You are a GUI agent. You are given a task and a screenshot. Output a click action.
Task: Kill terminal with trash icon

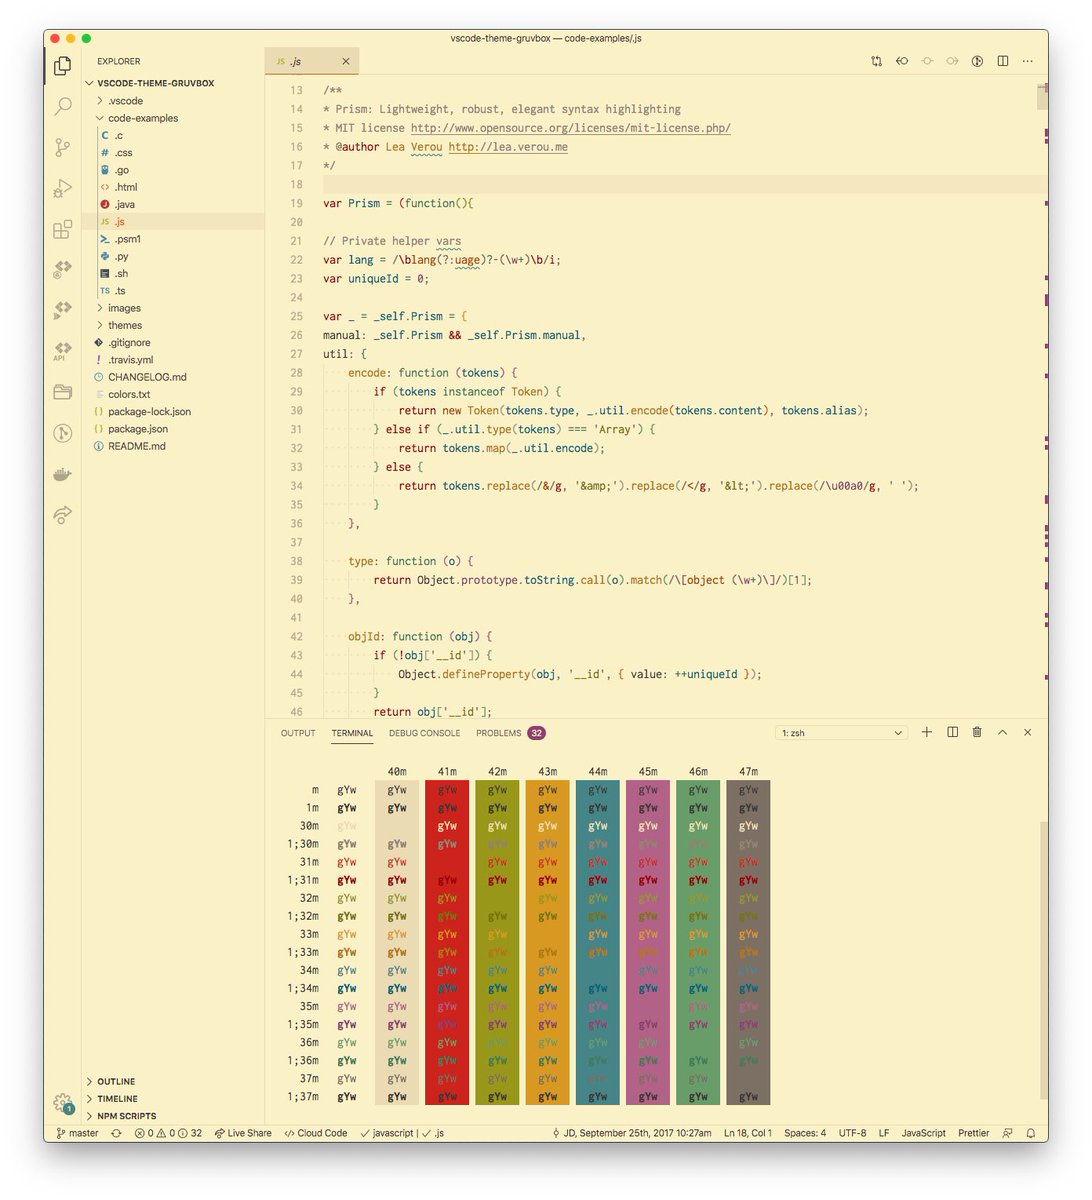(x=977, y=733)
